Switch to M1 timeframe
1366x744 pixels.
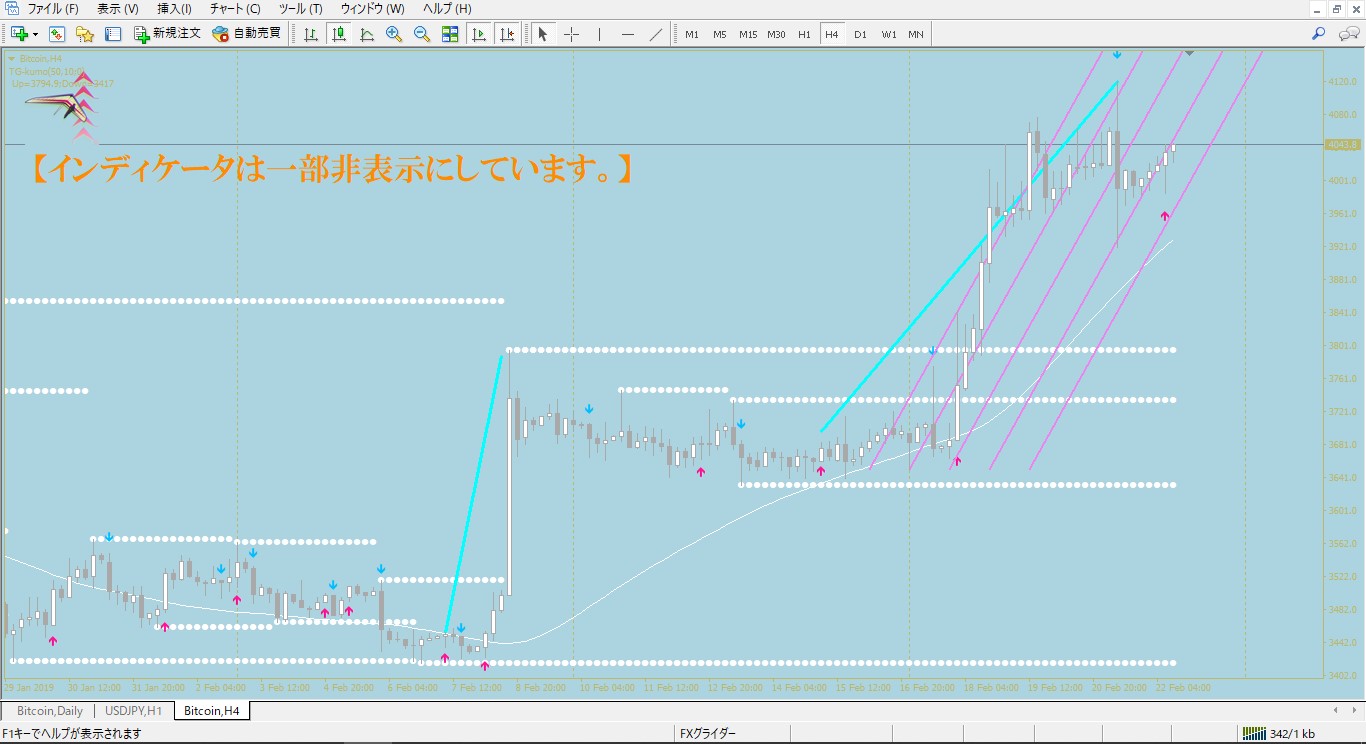click(x=692, y=34)
